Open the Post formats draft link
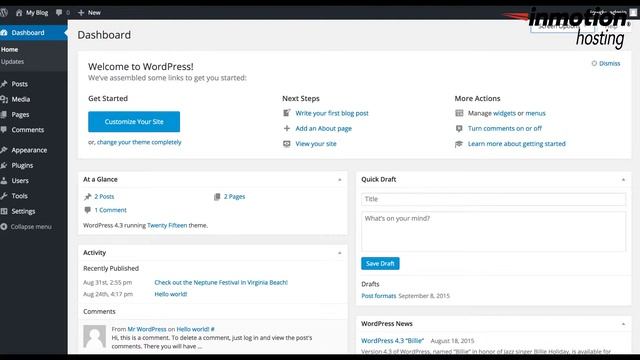 (x=379, y=296)
